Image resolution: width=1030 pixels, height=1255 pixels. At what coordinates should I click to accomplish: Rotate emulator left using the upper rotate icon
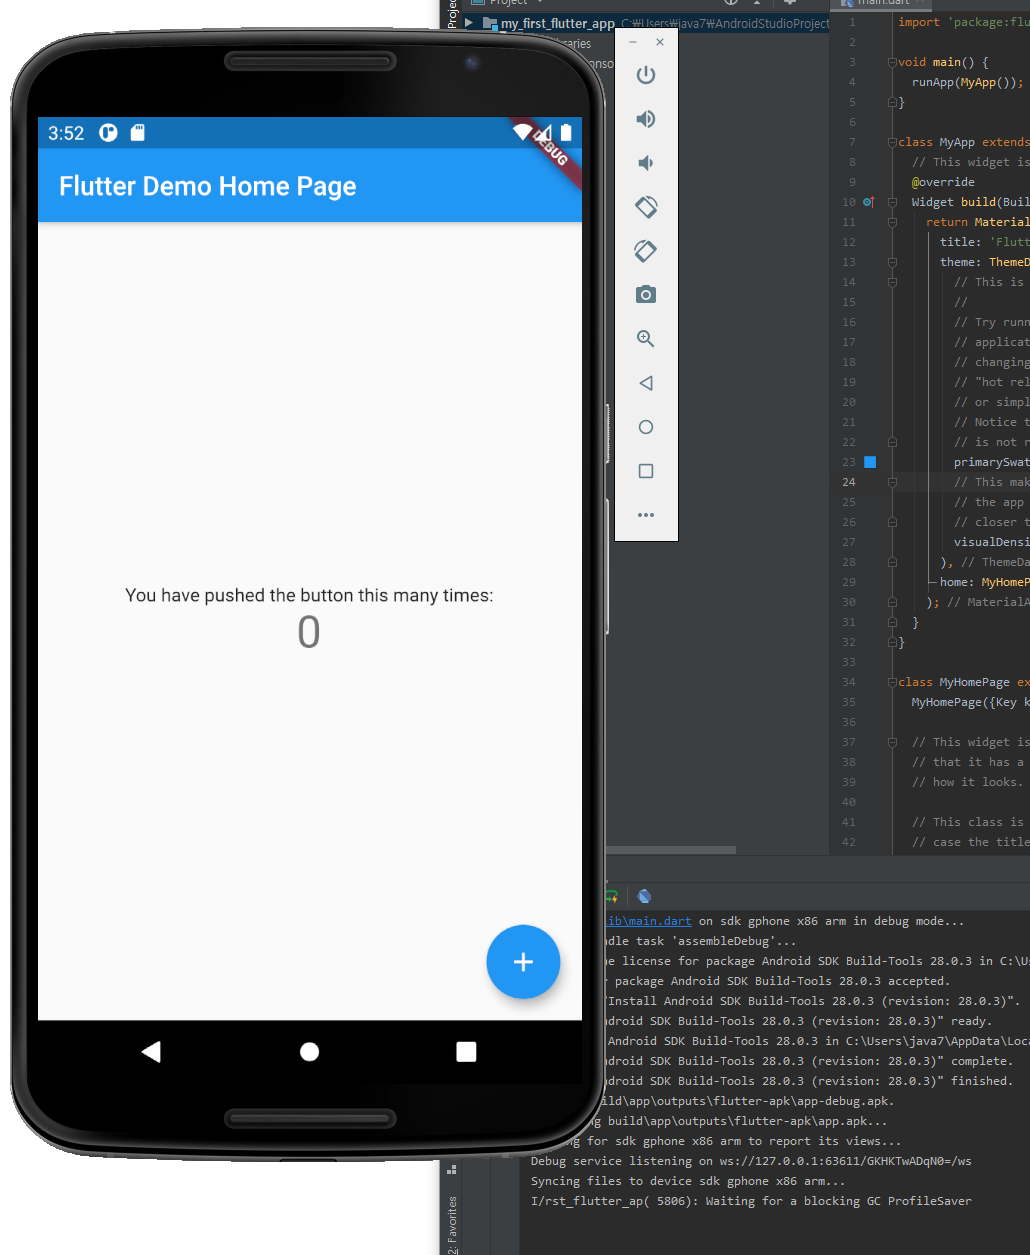(646, 207)
